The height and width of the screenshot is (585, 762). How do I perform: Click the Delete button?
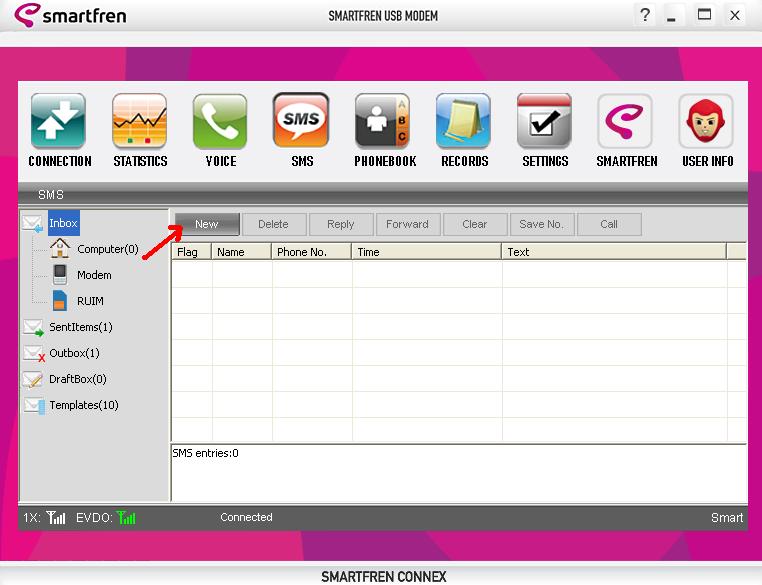pyautogui.click(x=274, y=224)
